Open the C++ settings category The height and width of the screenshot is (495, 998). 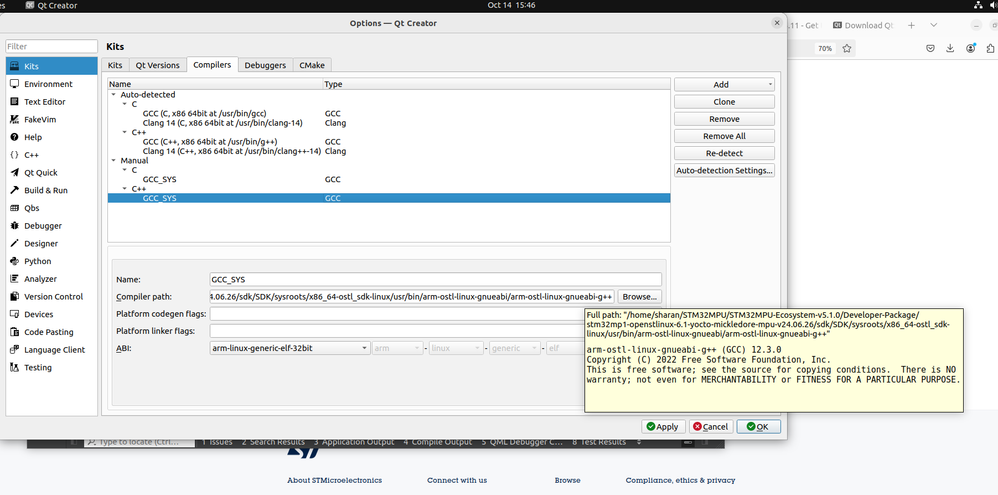pyautogui.click(x=52, y=155)
